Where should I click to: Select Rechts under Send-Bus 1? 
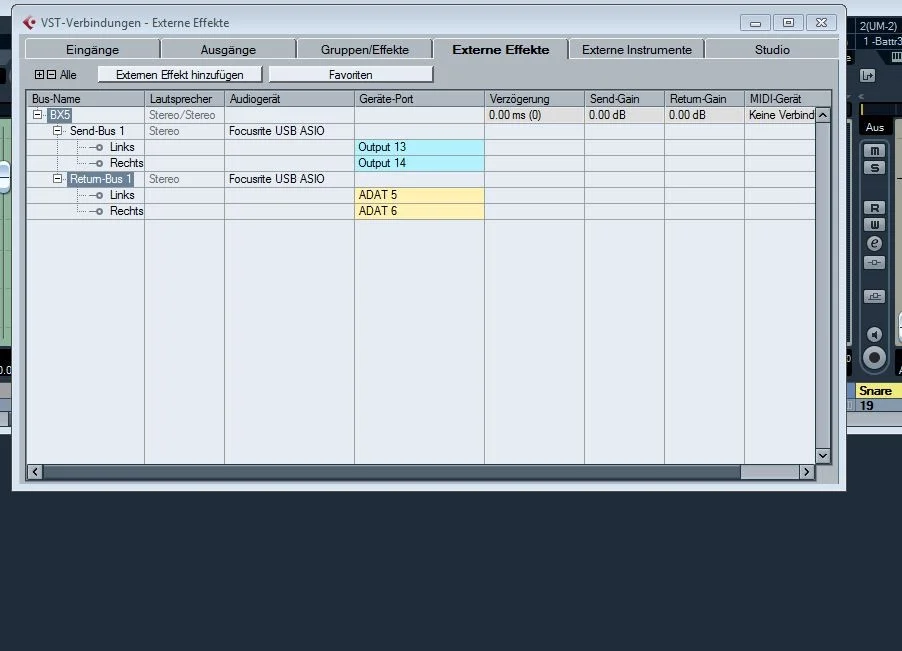(127, 163)
